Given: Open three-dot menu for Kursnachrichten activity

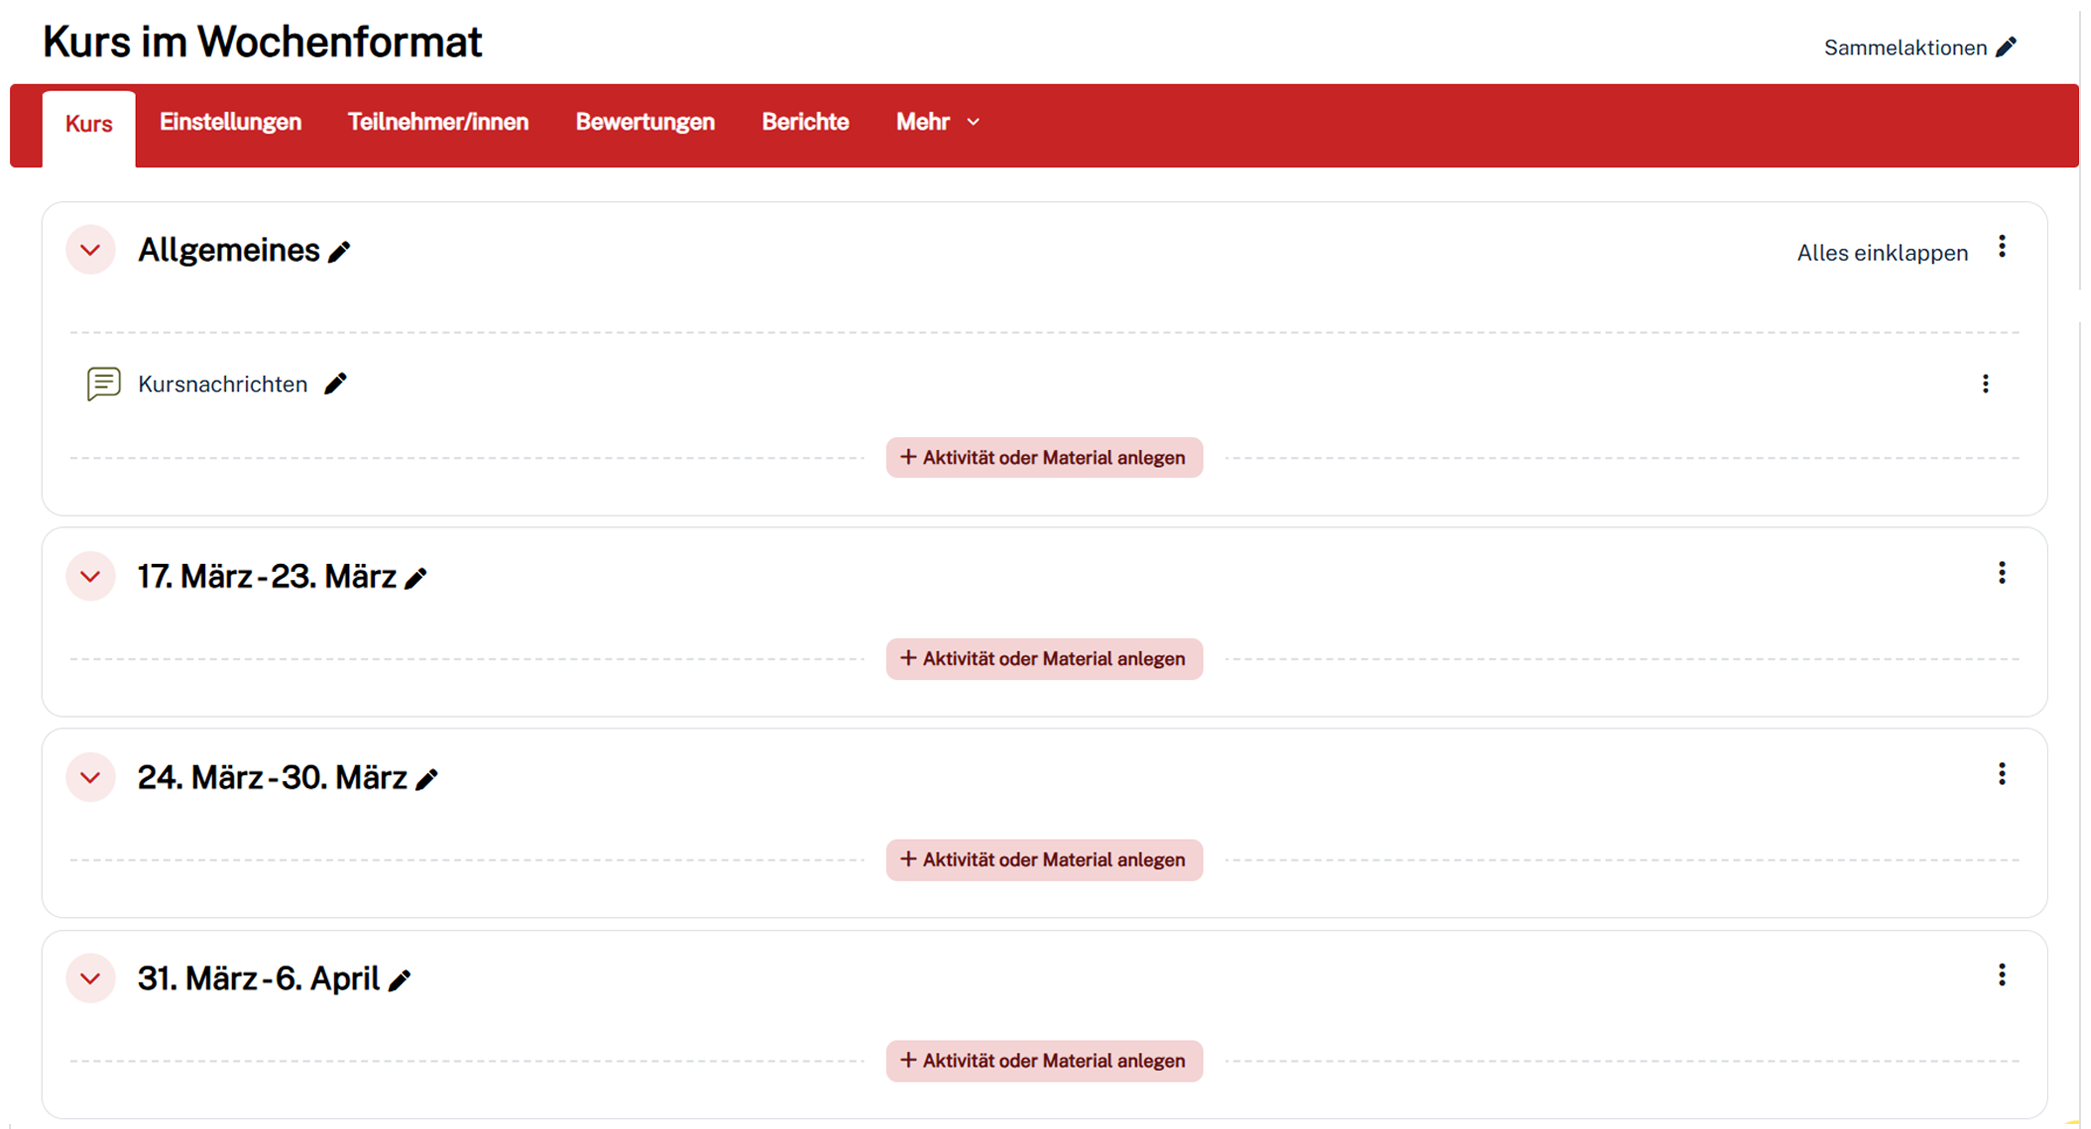Looking at the screenshot, I should tap(1985, 384).
